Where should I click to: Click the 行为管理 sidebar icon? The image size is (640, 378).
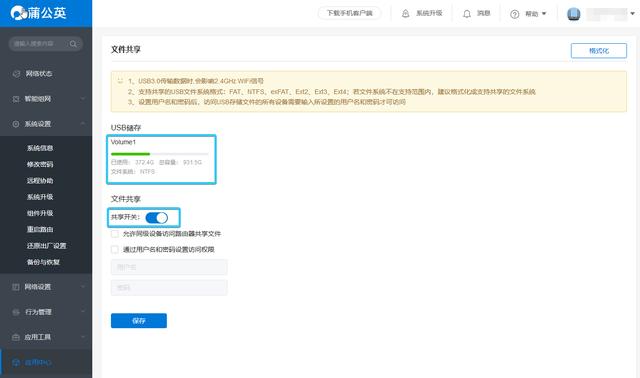click(16, 312)
